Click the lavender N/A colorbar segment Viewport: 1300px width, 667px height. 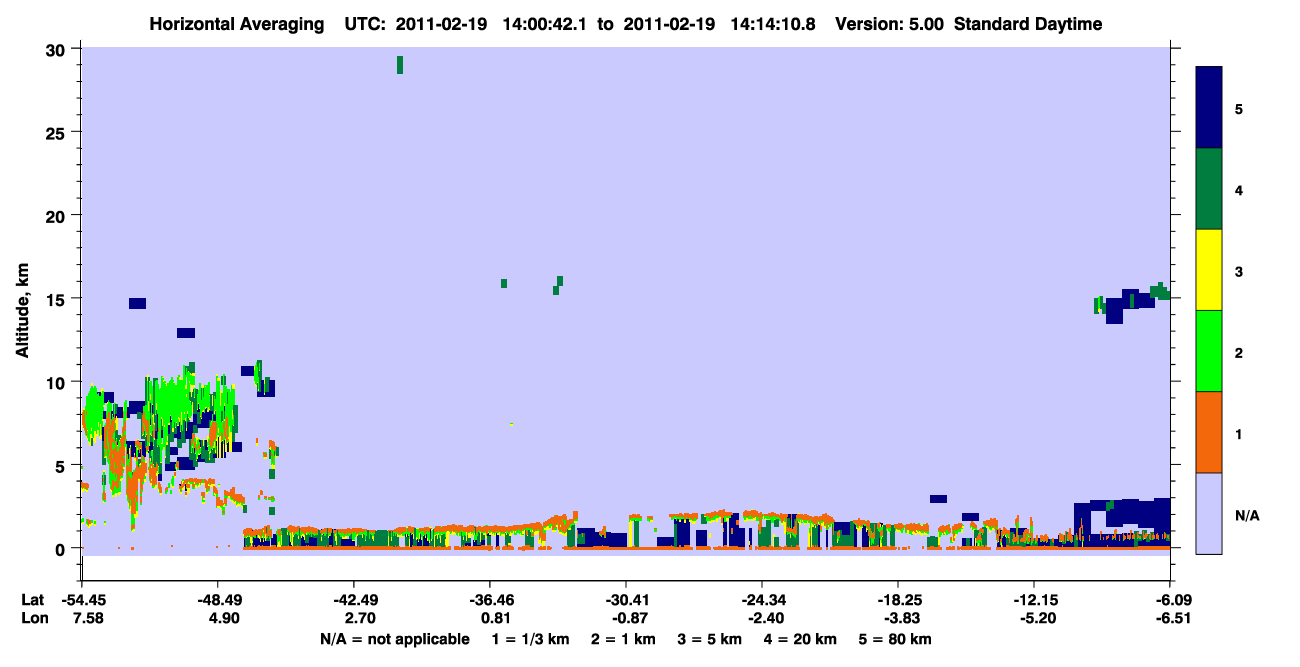(x=1209, y=513)
